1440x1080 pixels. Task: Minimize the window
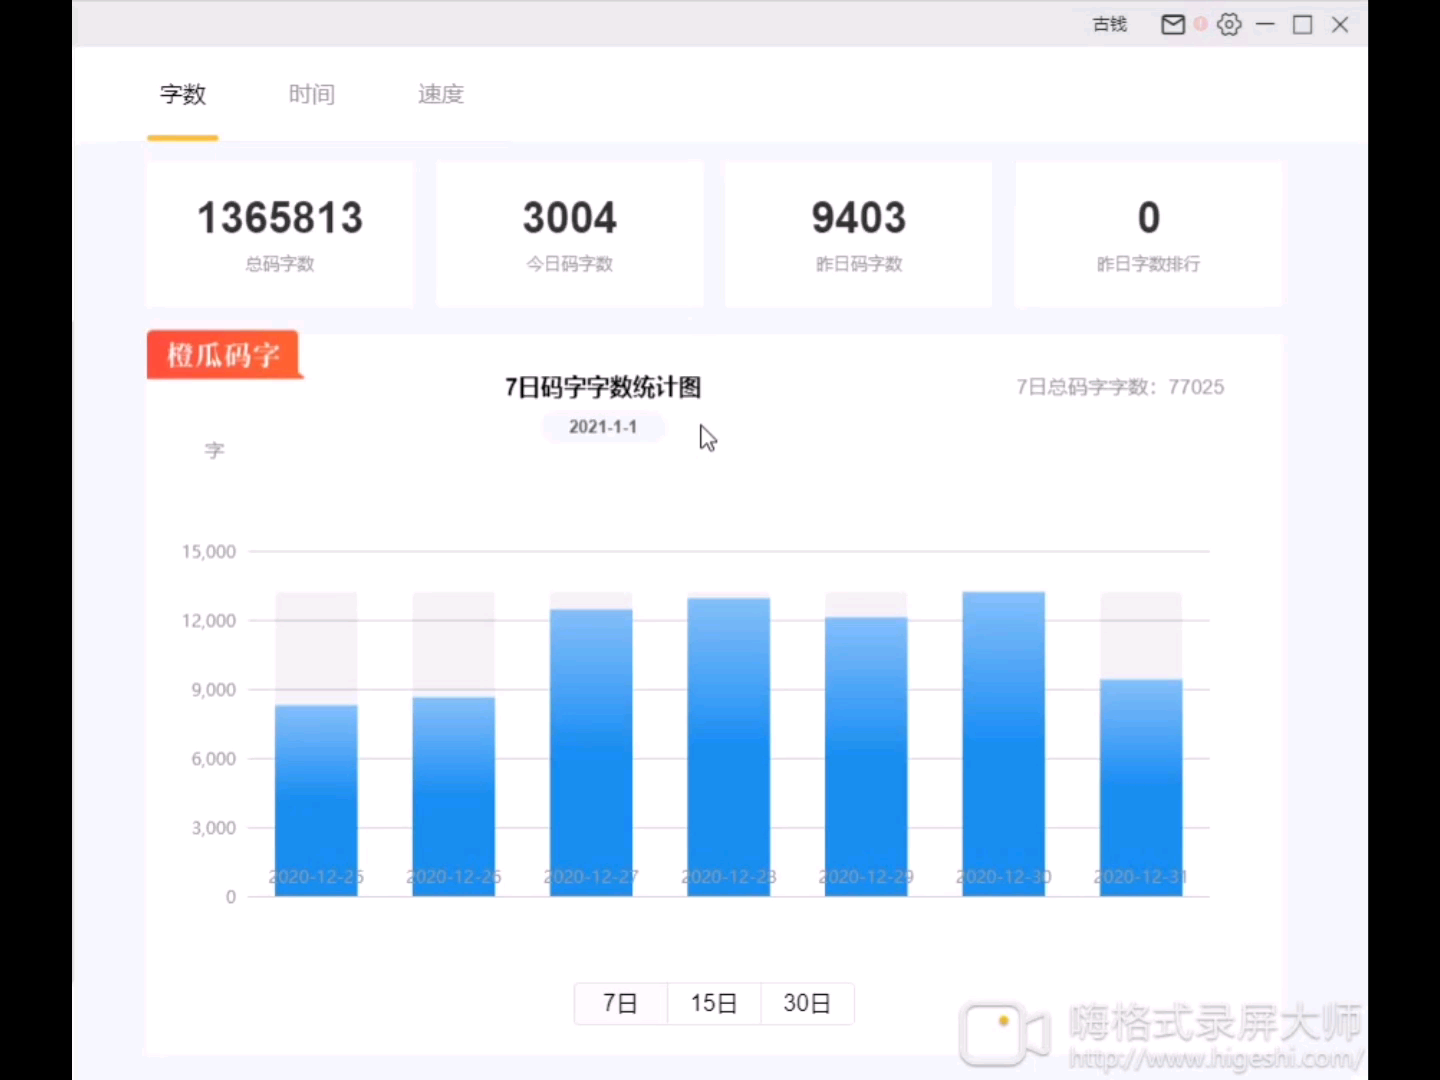[x=1266, y=24]
